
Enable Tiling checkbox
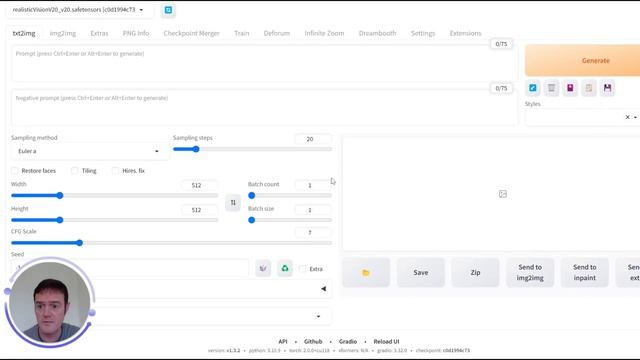pos(75,171)
